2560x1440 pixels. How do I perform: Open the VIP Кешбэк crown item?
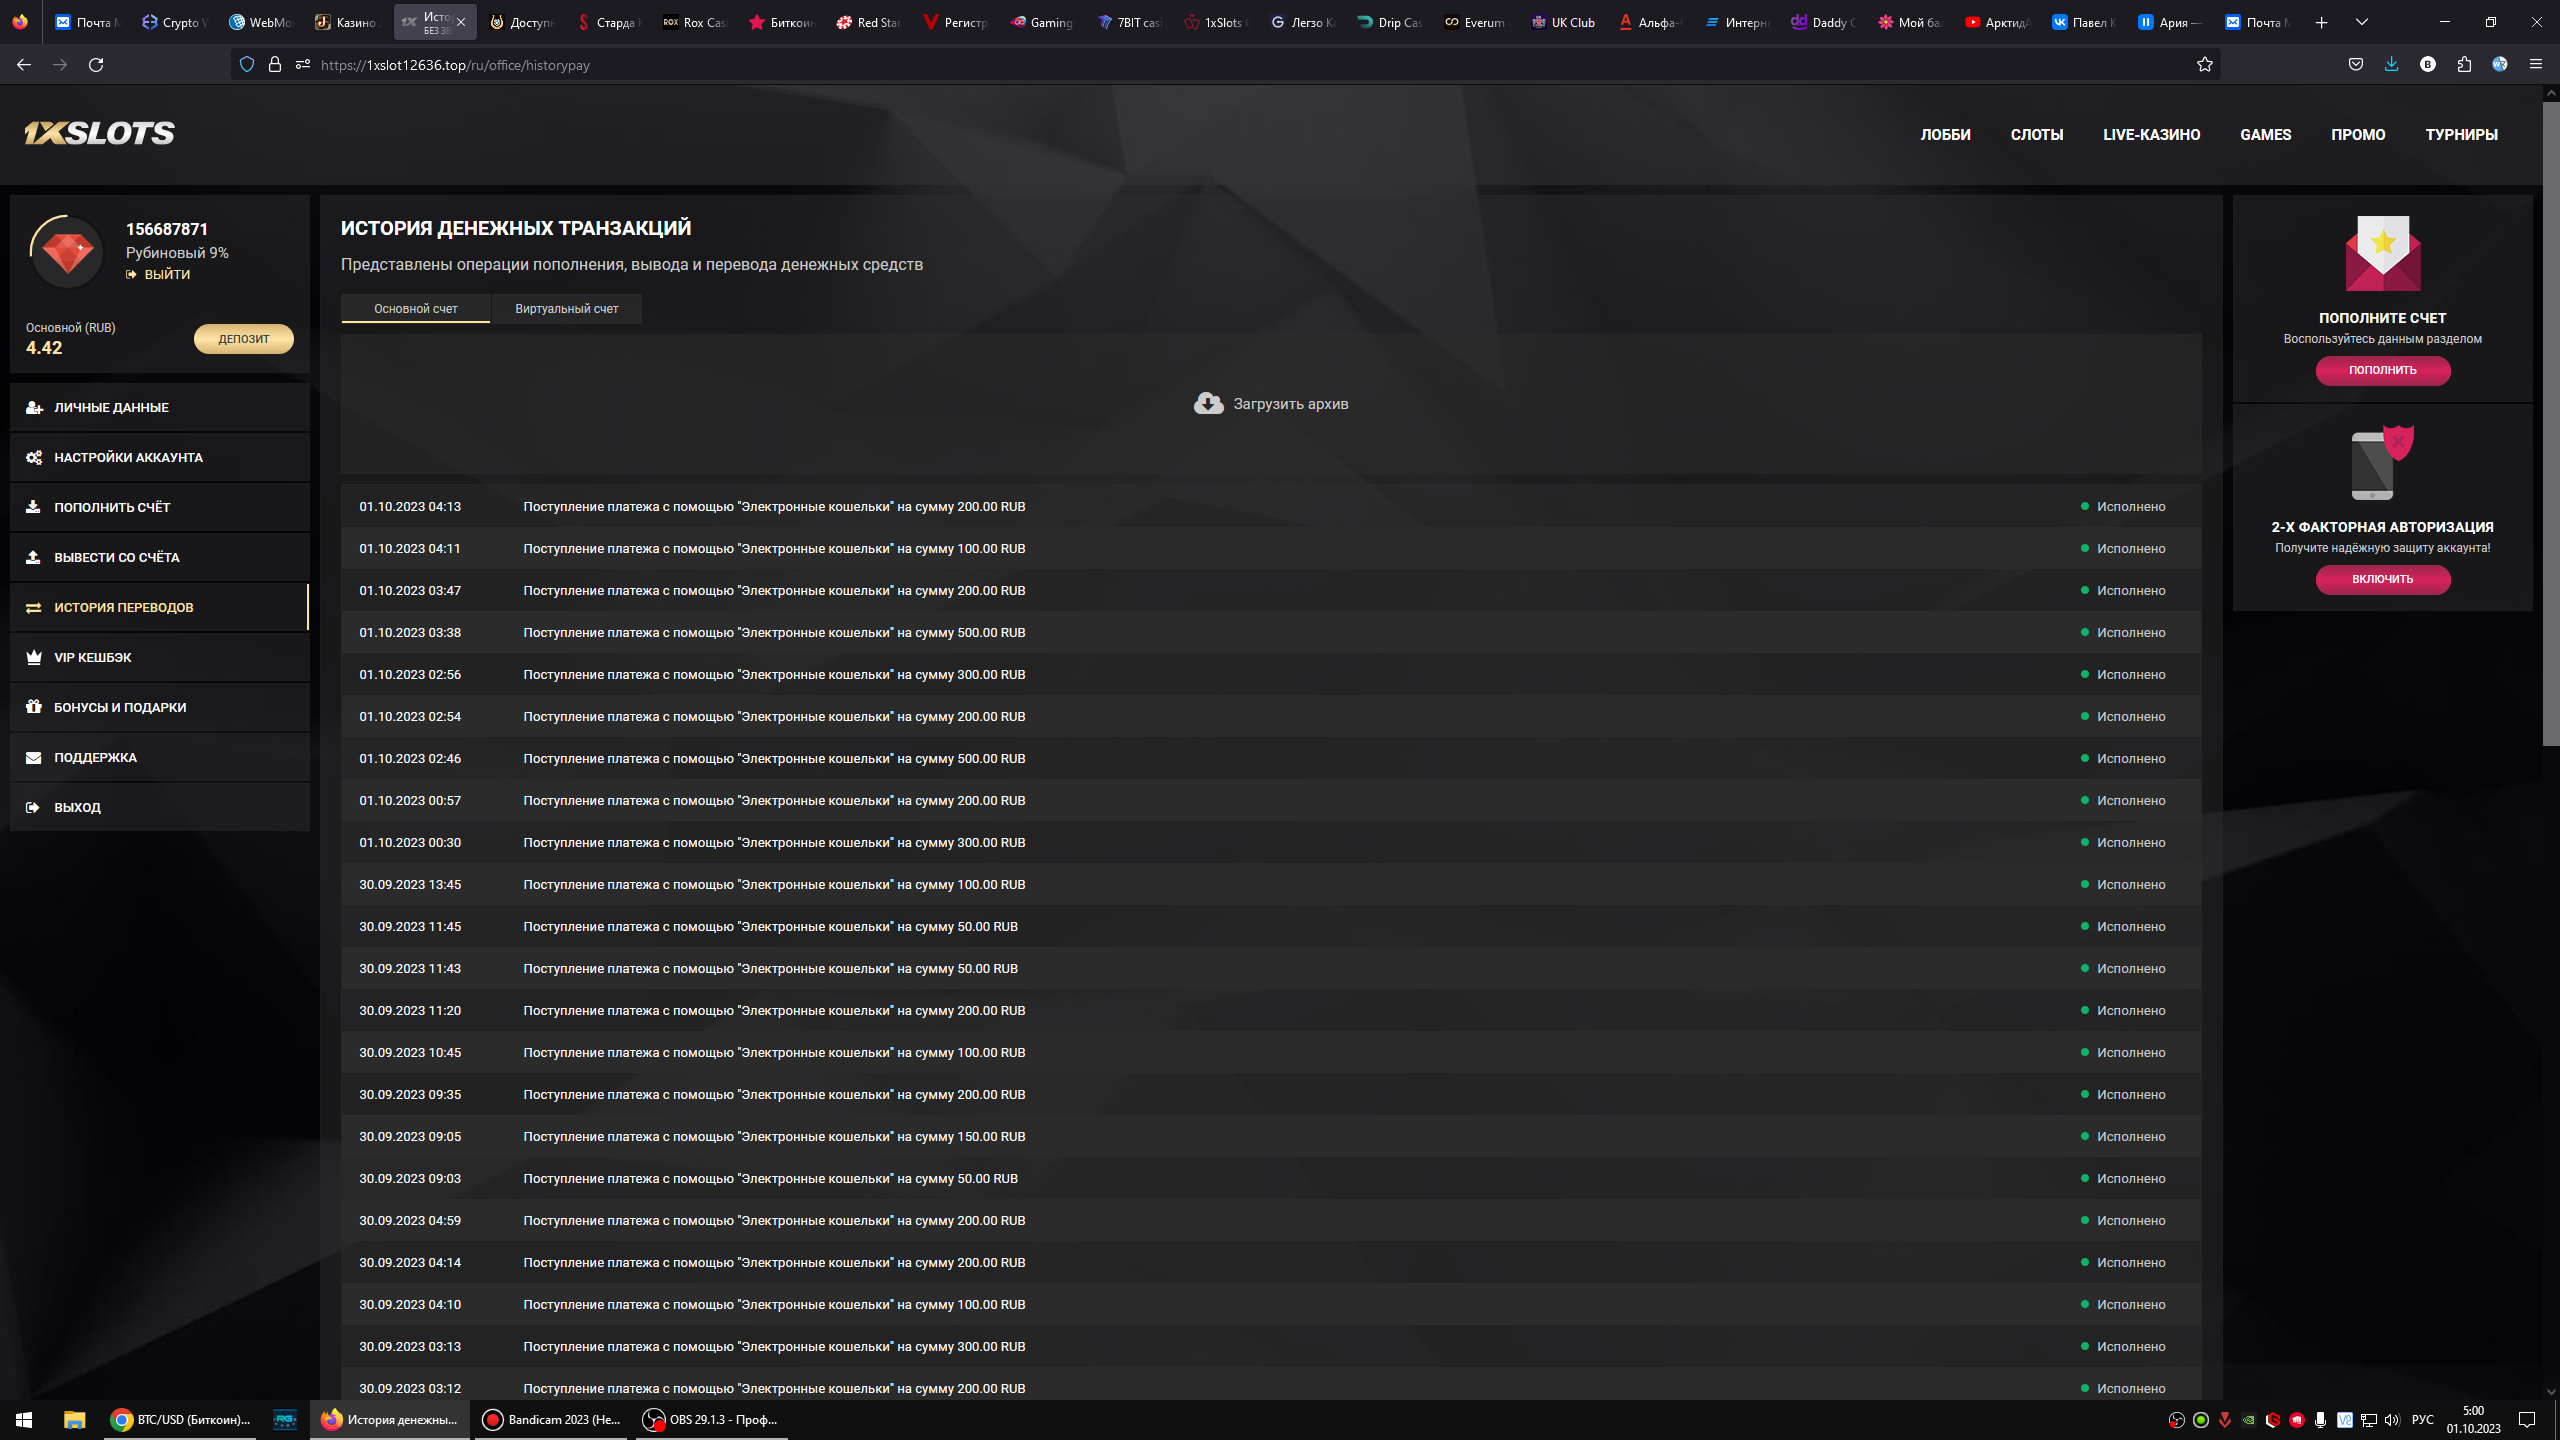coord(92,657)
